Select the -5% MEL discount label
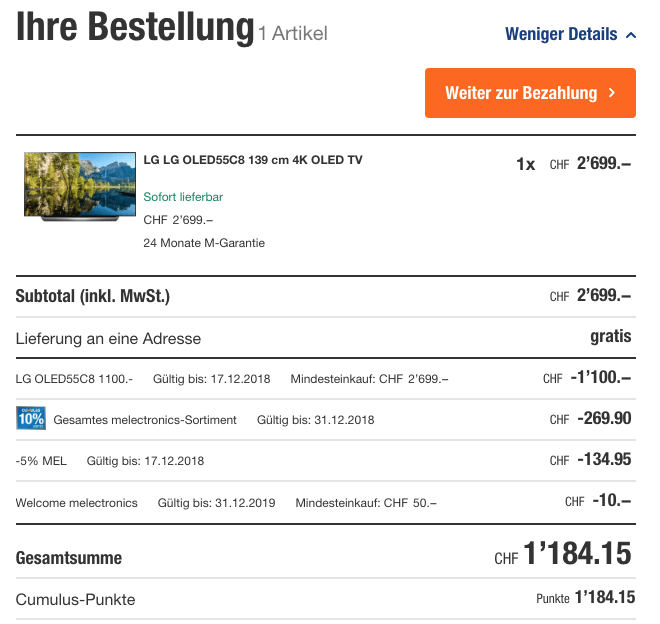The height and width of the screenshot is (624, 660). pos(41,461)
